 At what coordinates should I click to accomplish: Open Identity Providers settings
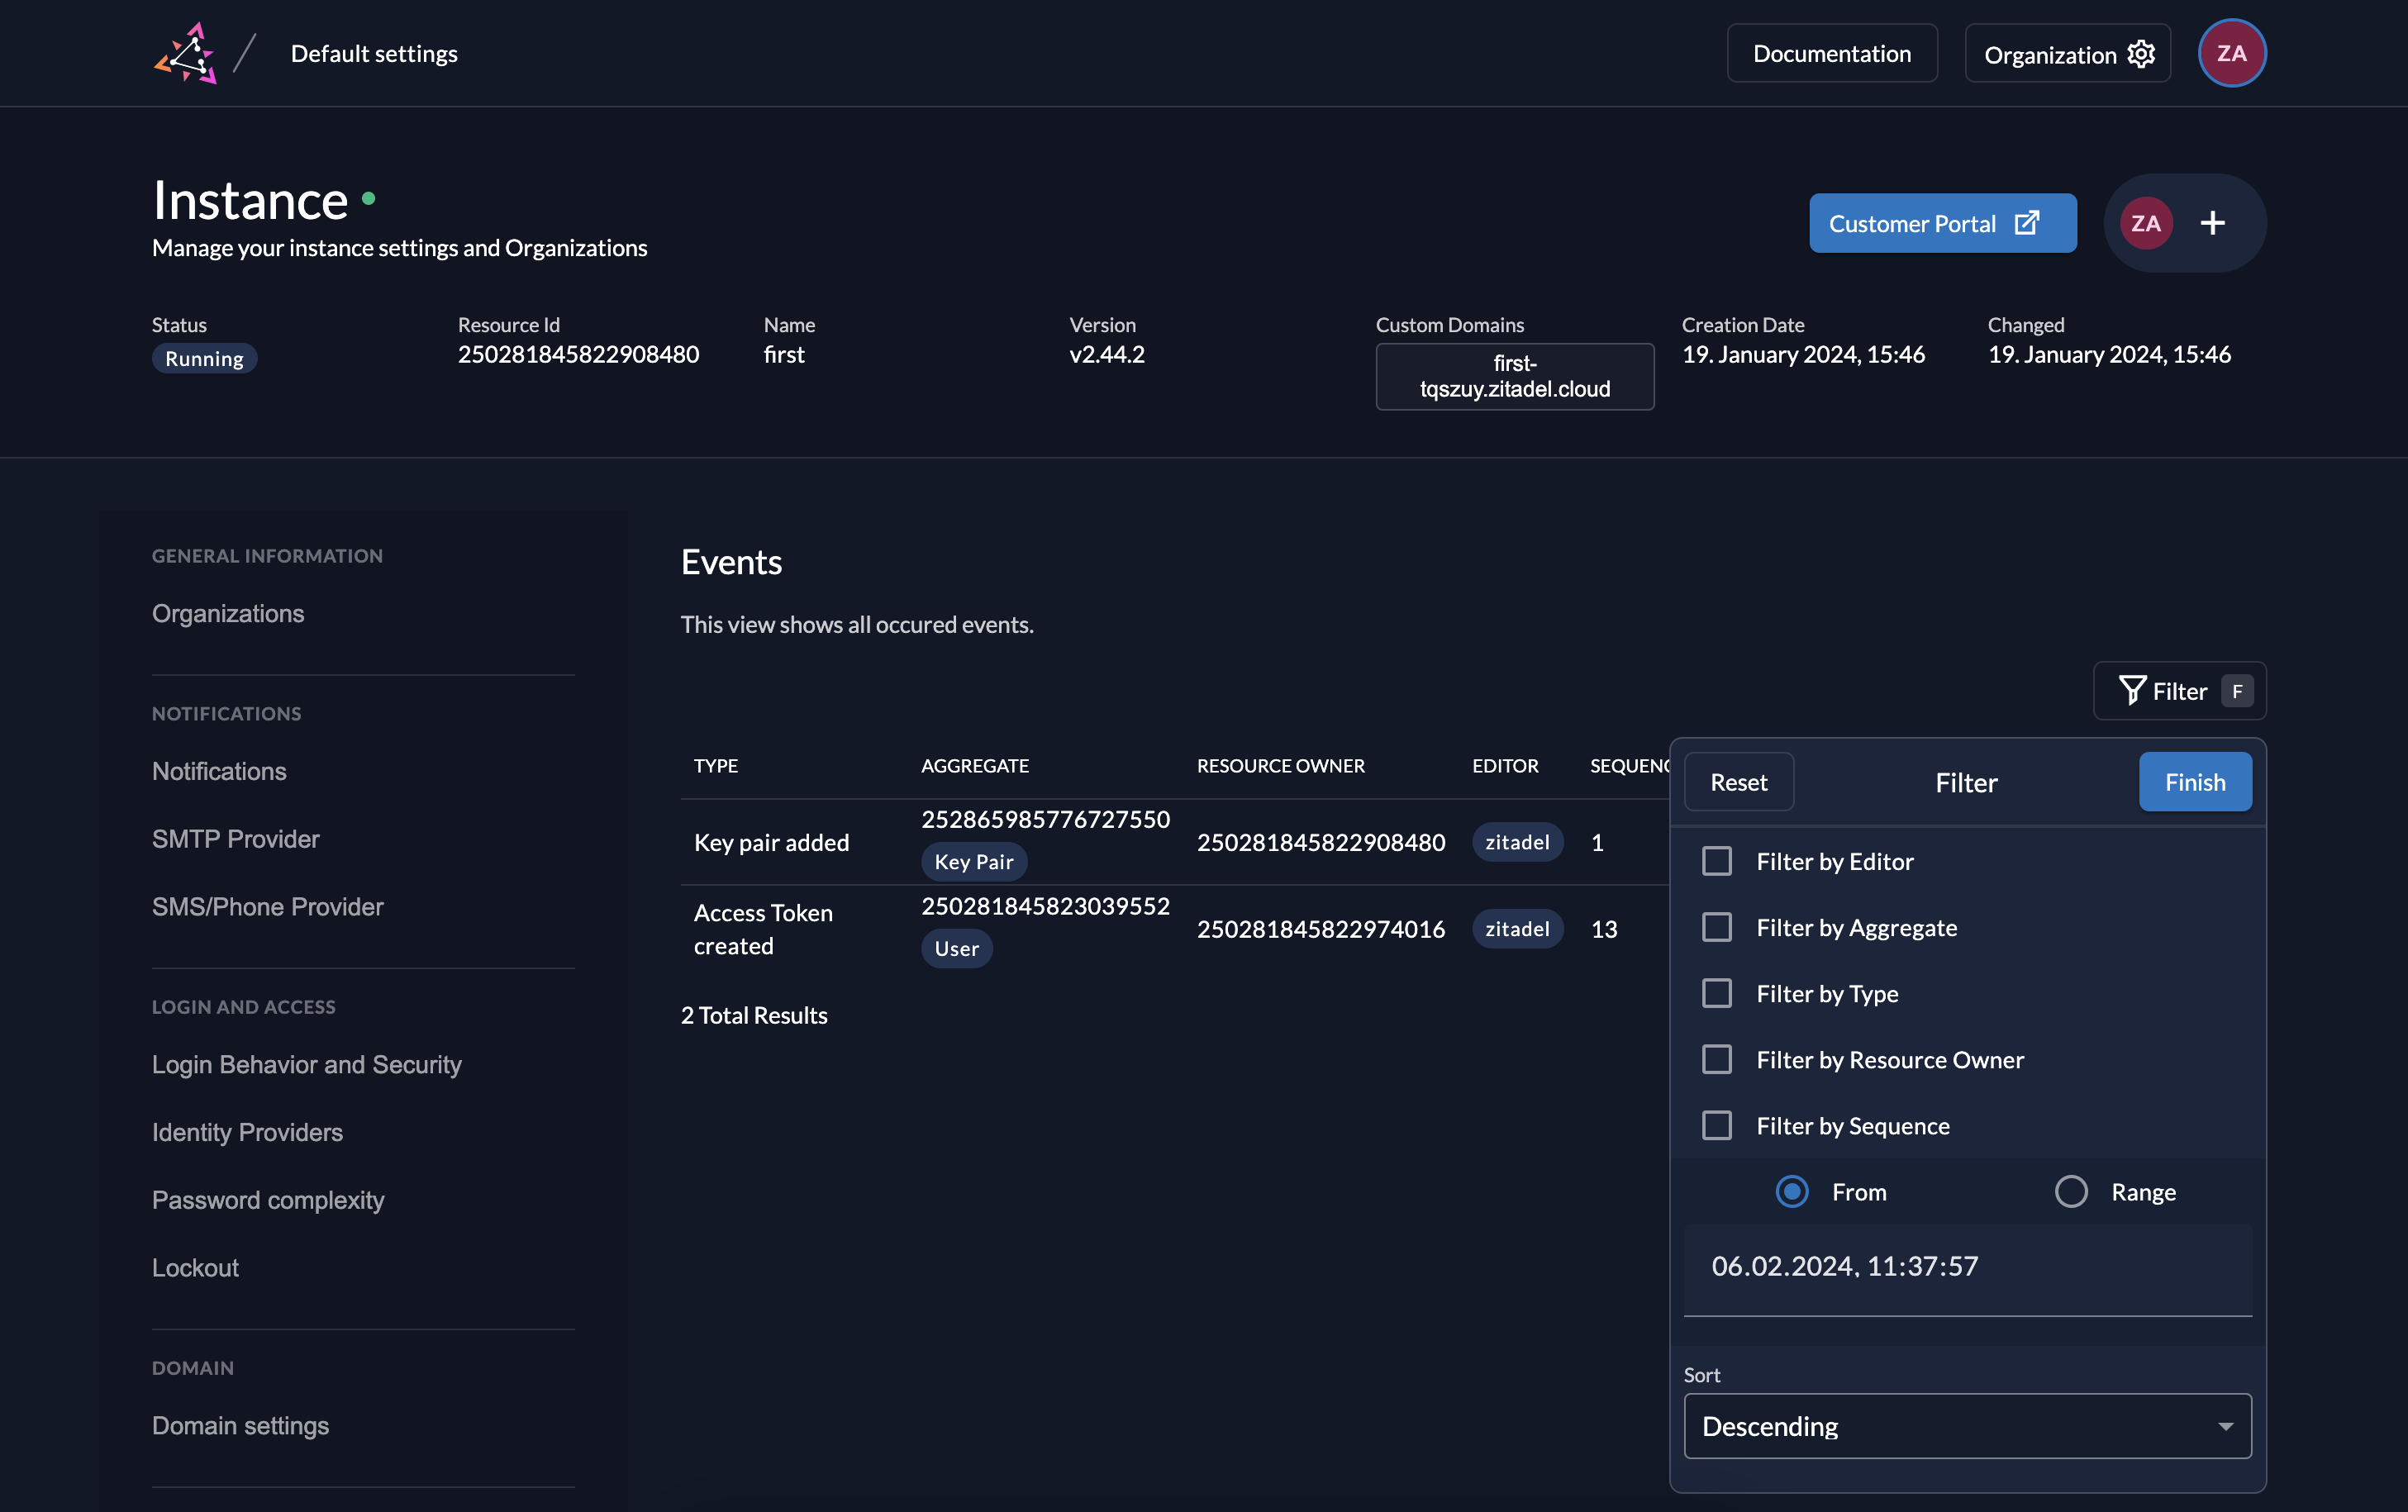(247, 1132)
